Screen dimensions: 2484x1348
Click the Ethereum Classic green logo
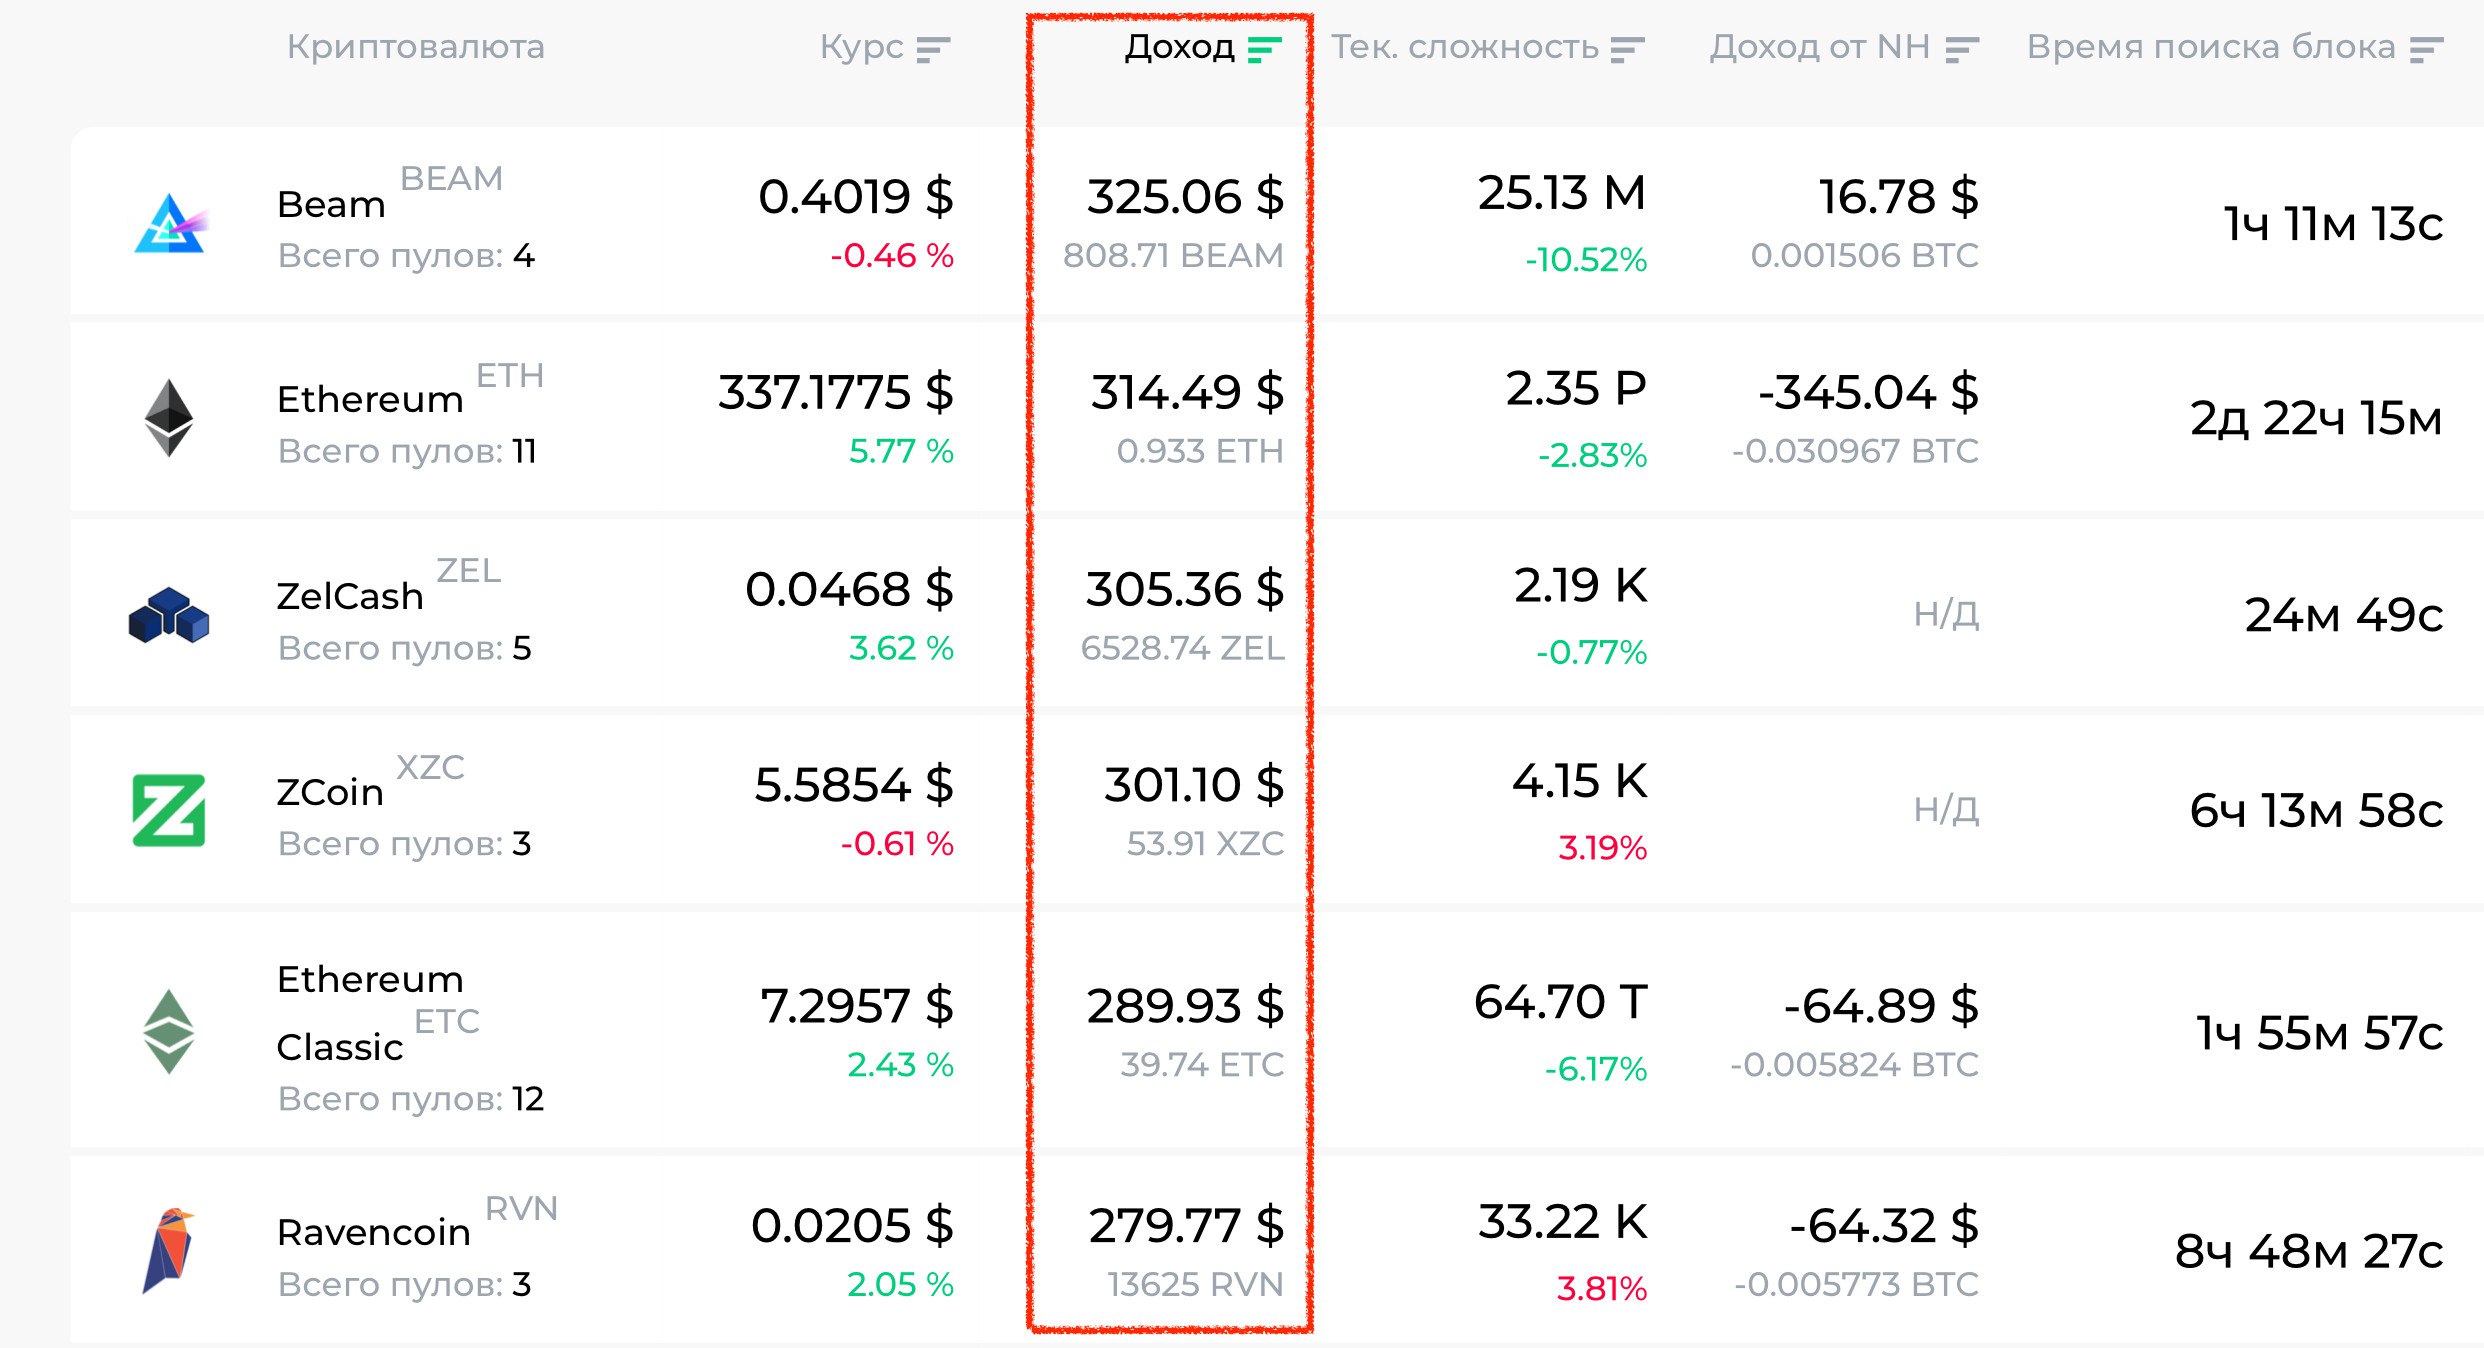coord(169,1031)
